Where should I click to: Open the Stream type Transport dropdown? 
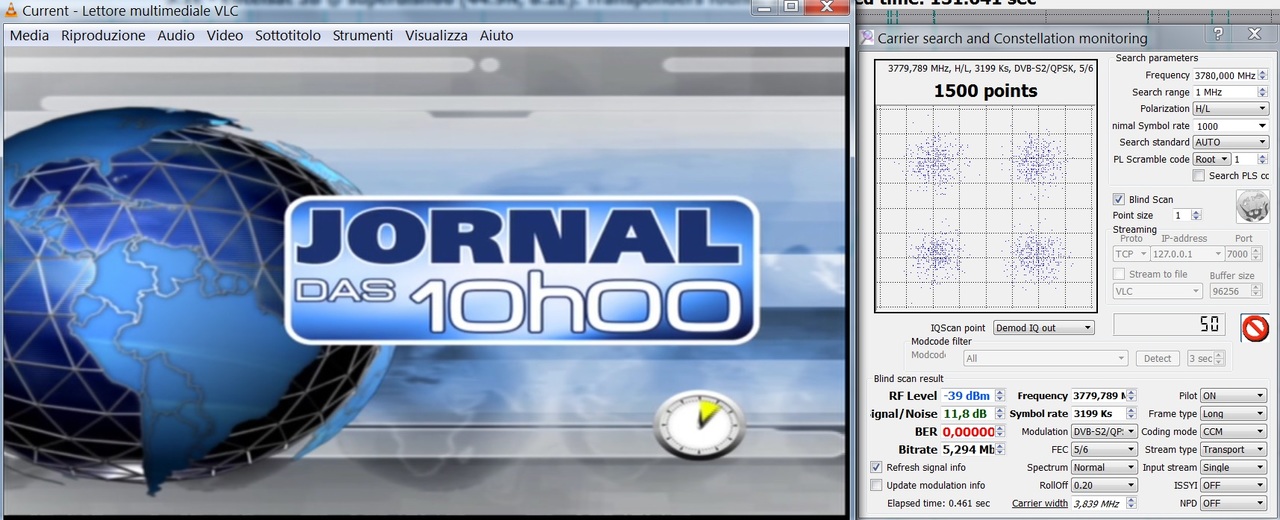pos(1233,450)
